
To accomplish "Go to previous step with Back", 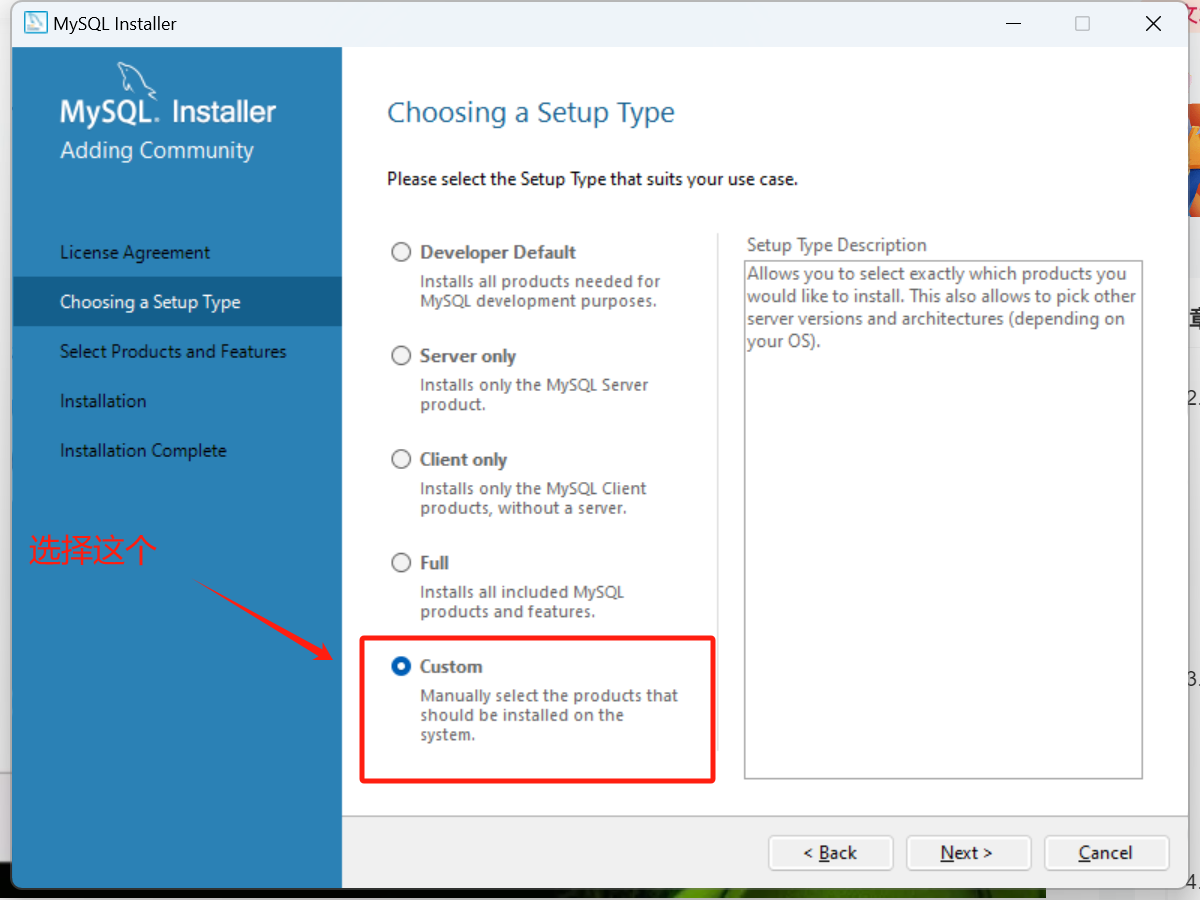I will pyautogui.click(x=830, y=853).
